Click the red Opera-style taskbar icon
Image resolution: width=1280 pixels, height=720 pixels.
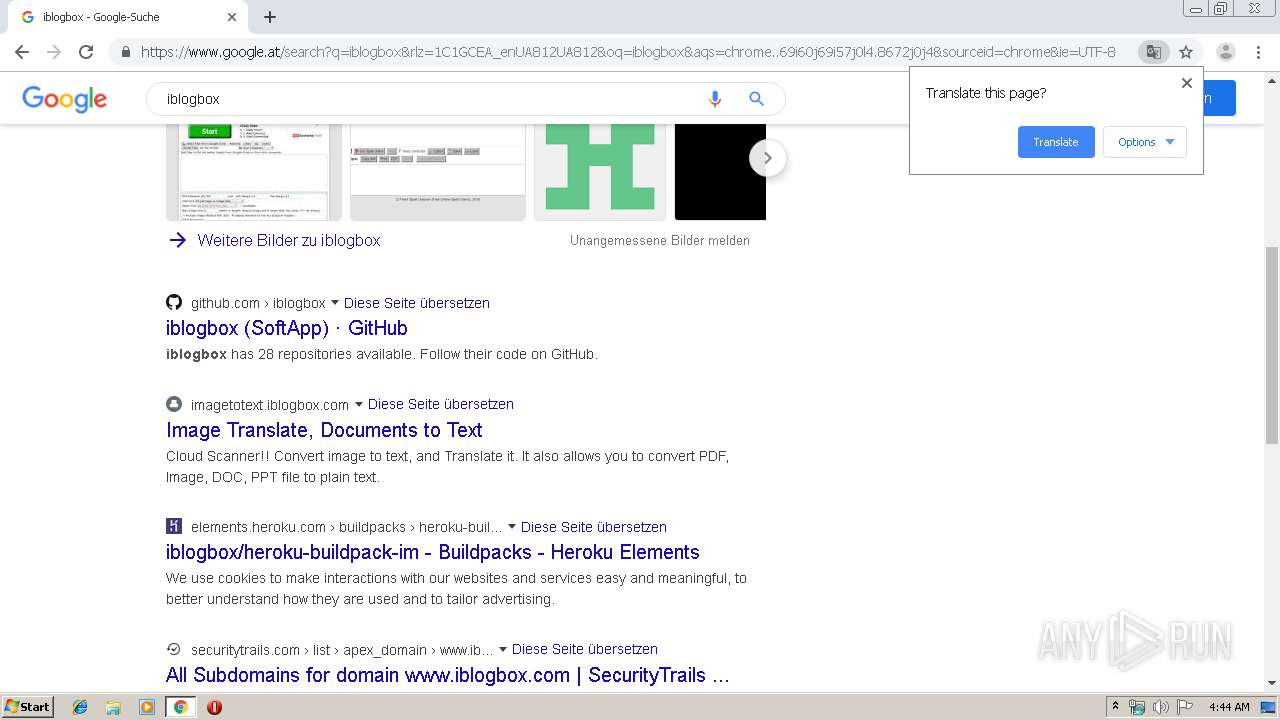click(214, 707)
